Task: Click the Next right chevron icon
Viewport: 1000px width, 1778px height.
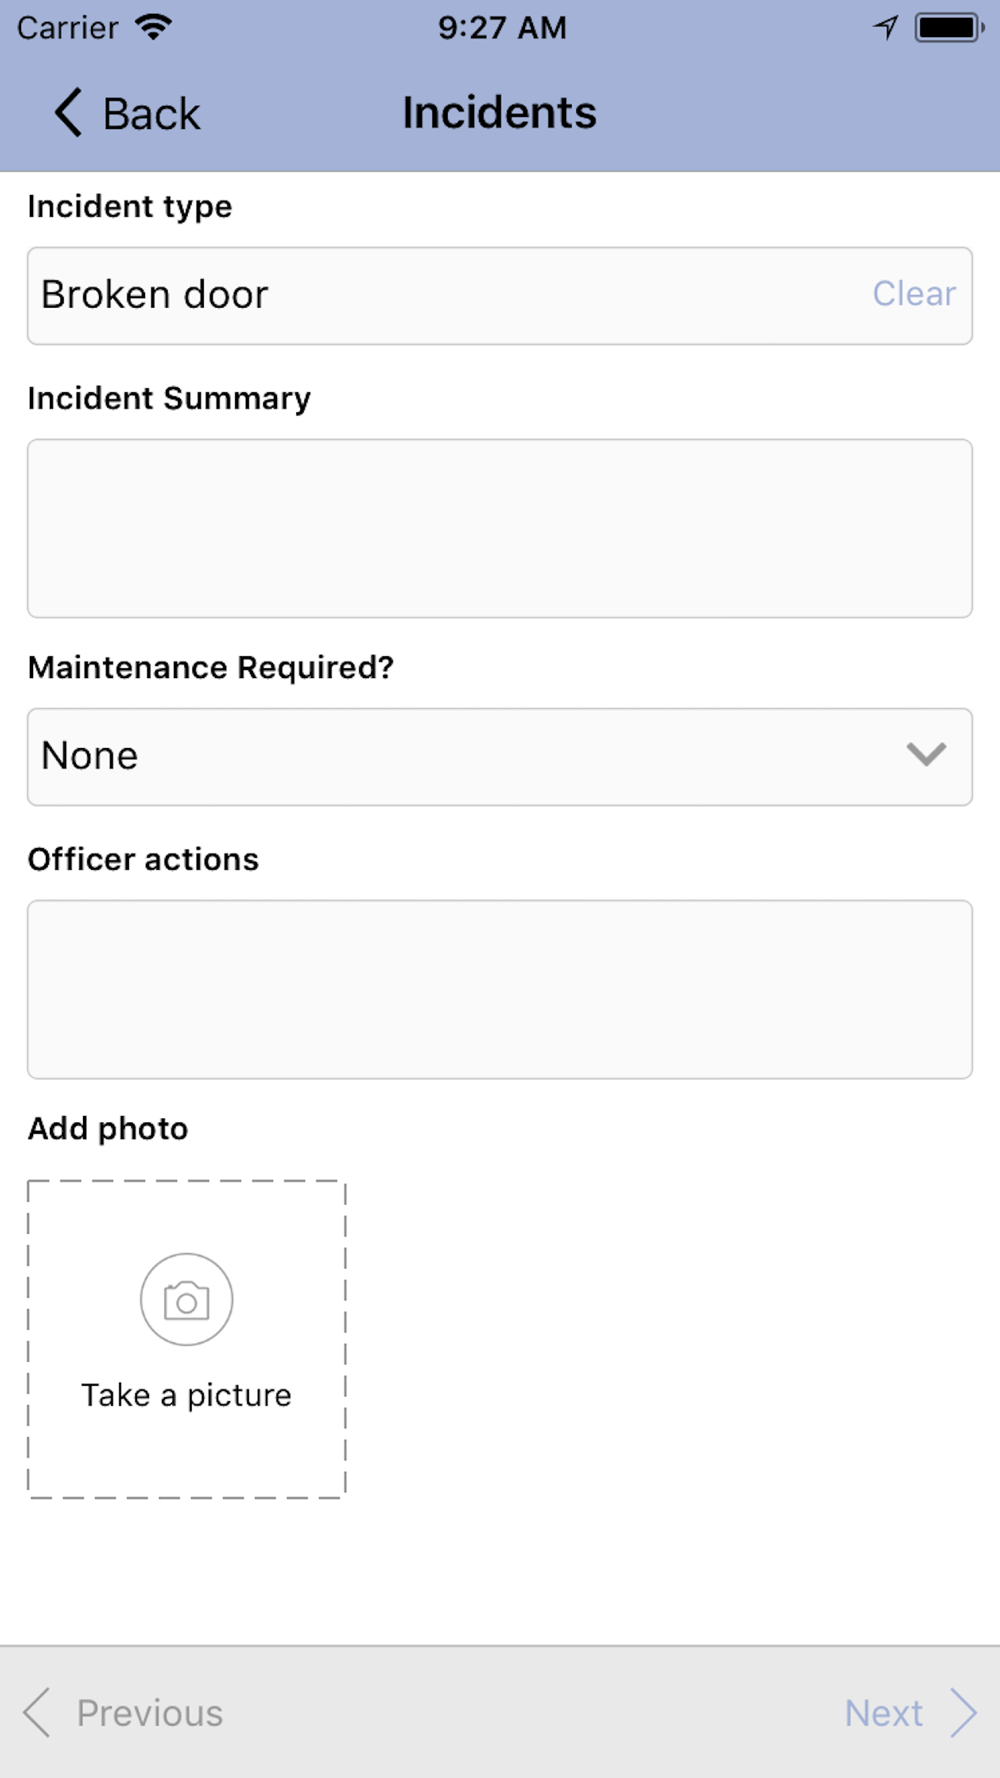Action: pyautogui.click(x=963, y=1713)
